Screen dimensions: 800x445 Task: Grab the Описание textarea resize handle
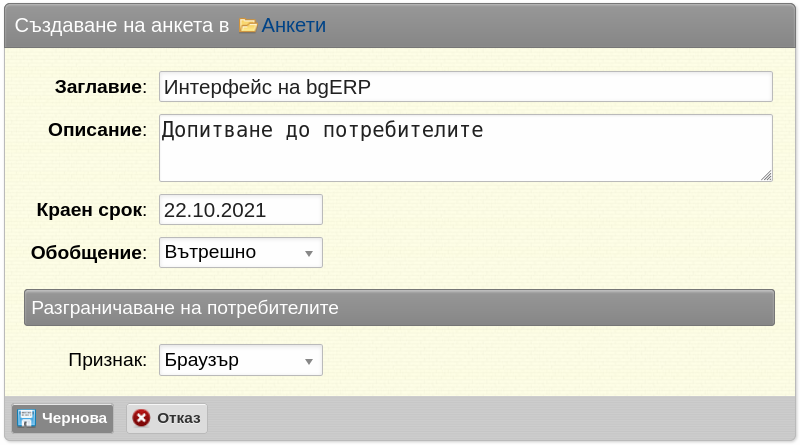(766, 176)
